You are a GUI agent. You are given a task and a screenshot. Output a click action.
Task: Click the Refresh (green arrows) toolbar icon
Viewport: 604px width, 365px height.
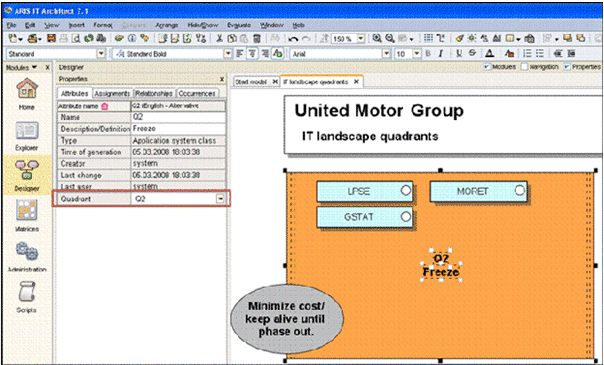(x=89, y=39)
